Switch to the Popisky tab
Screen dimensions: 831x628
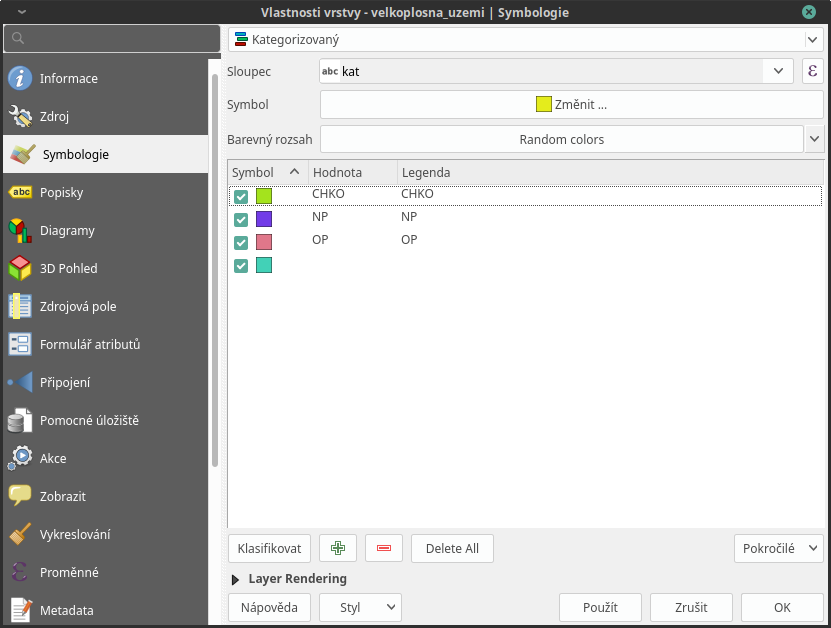pos(105,192)
